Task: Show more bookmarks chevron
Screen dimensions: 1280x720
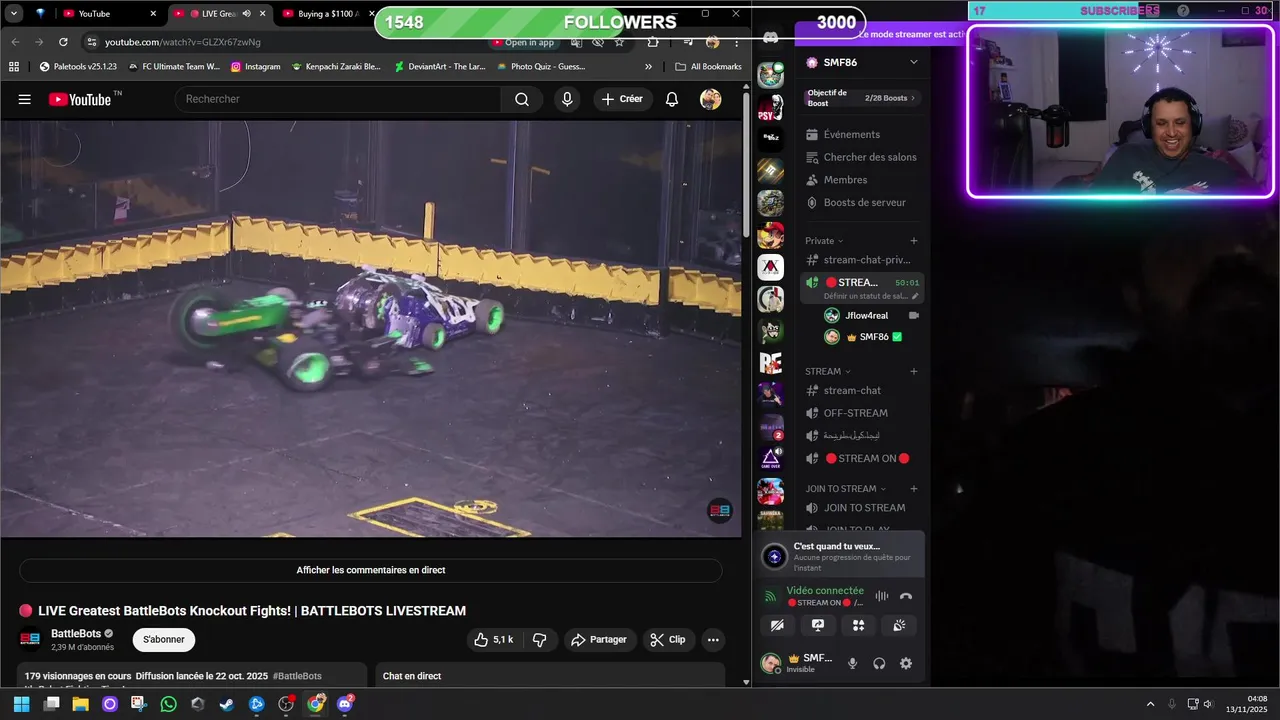Action: 648,67
